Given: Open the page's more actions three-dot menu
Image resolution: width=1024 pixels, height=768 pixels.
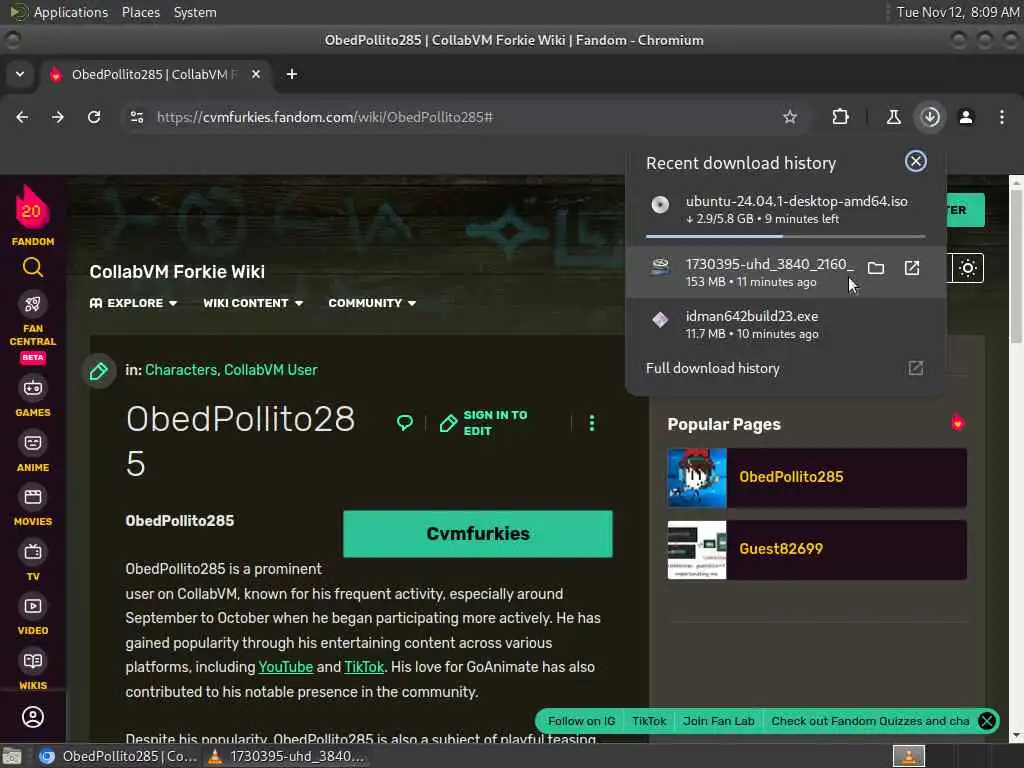Looking at the screenshot, I should point(592,423).
